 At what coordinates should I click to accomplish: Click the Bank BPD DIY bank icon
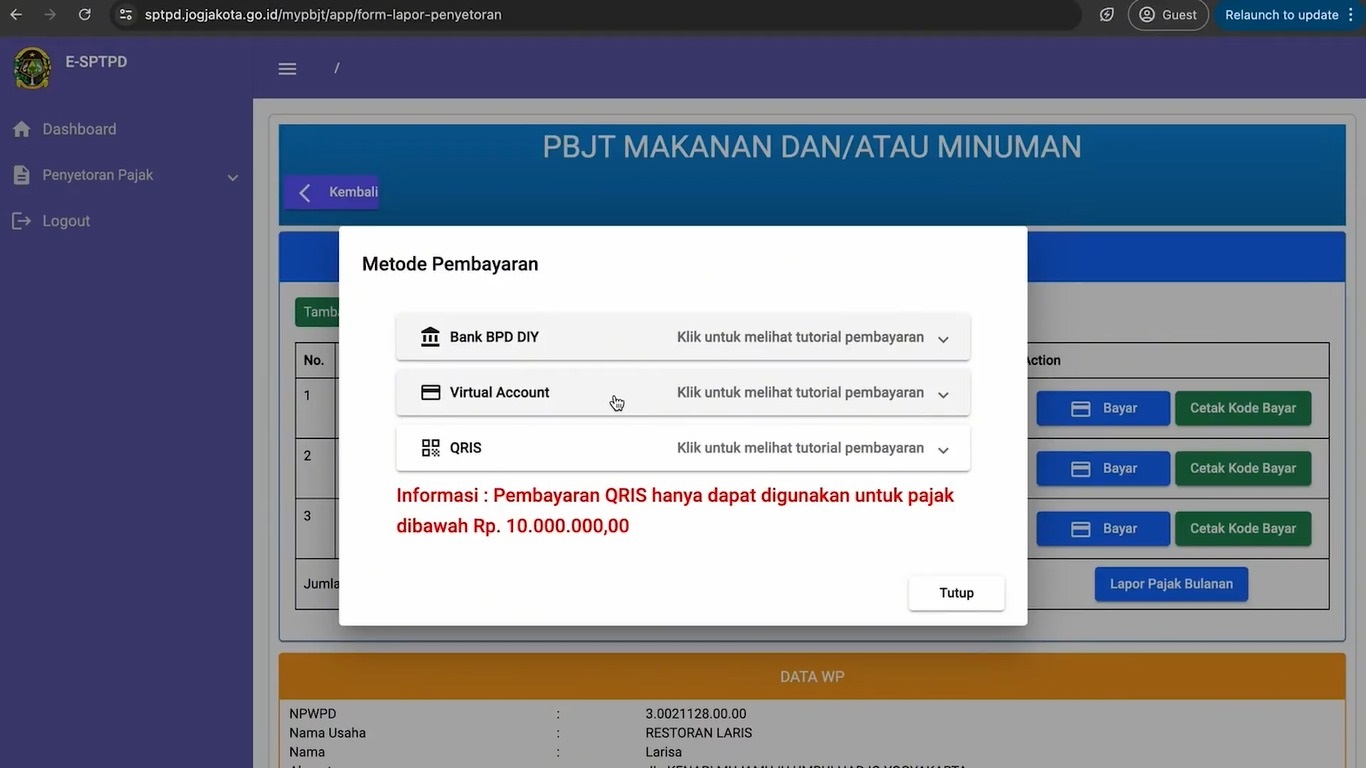coord(430,337)
